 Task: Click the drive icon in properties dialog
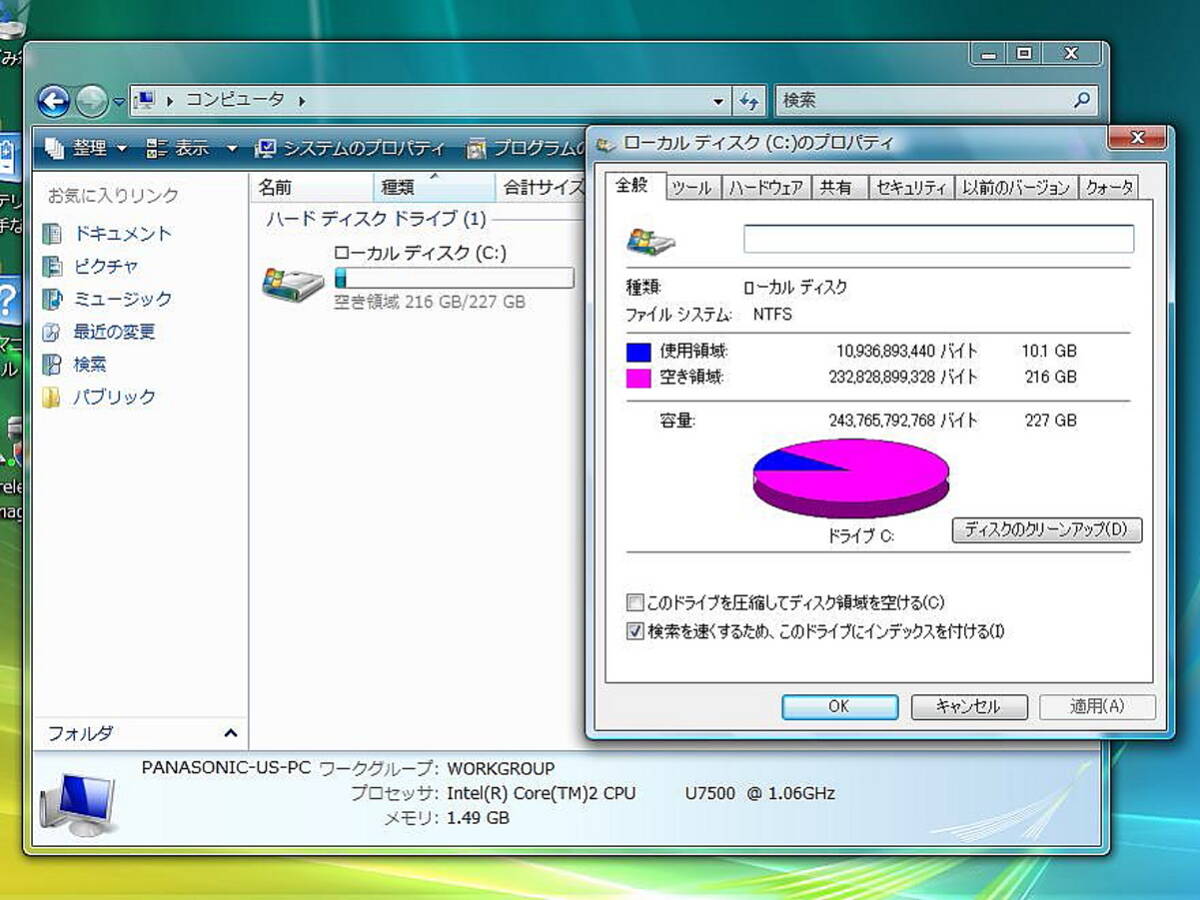tap(650, 241)
